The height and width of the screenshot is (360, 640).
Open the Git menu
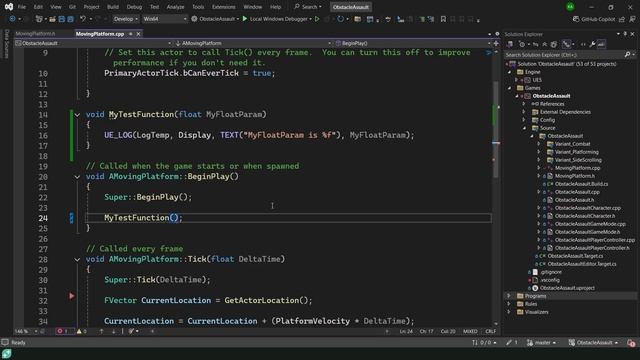point(72,7)
